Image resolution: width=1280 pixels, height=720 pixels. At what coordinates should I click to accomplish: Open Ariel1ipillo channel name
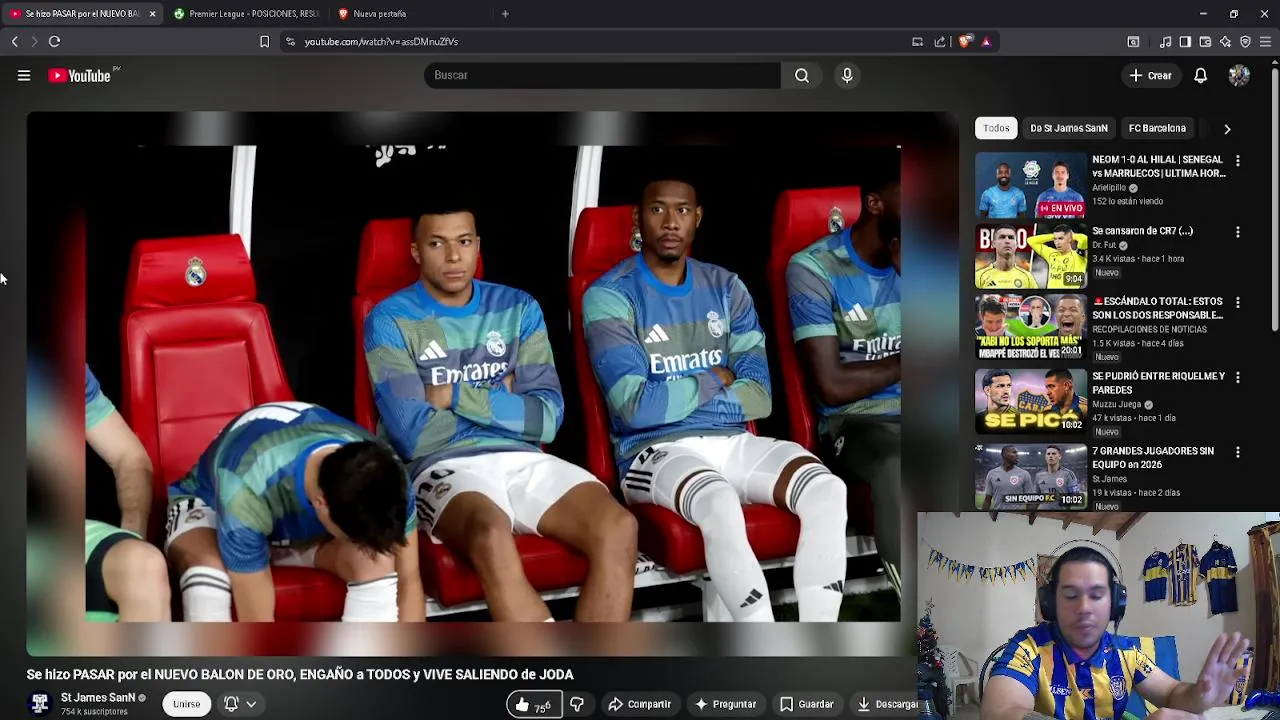pos(1109,187)
